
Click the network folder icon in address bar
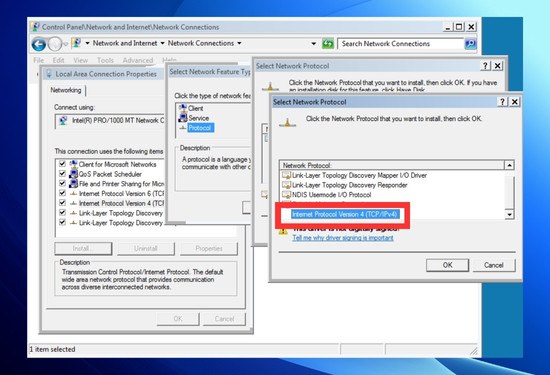76,43
